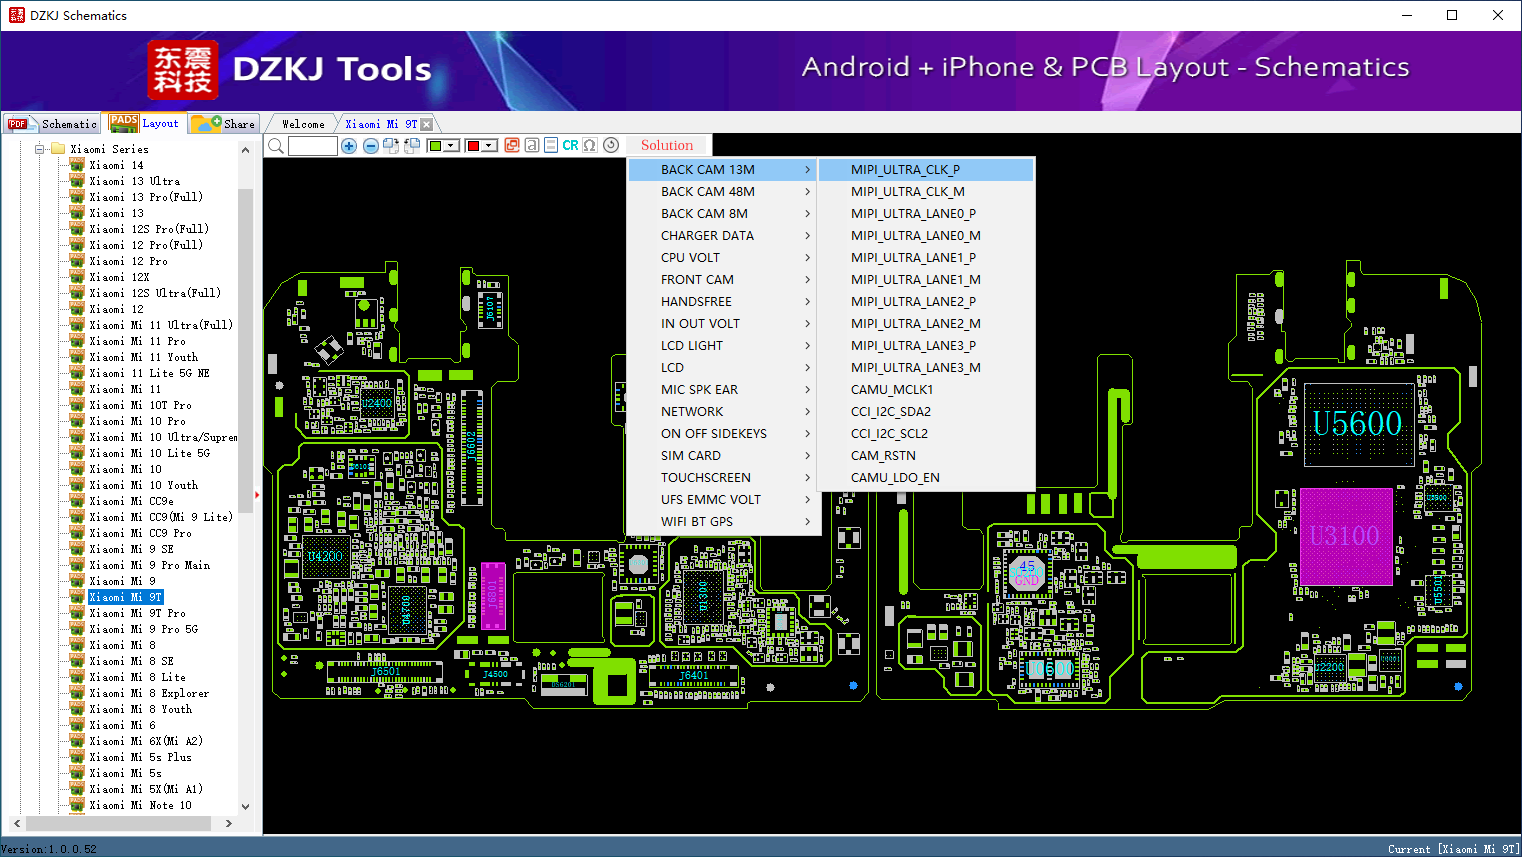Select CAM_RSTN signal

pyautogui.click(x=926, y=456)
